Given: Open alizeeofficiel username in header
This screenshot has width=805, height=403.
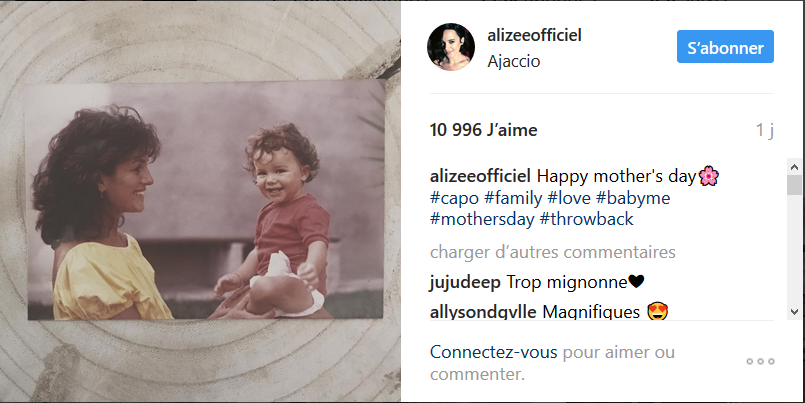Looking at the screenshot, I should click(534, 35).
